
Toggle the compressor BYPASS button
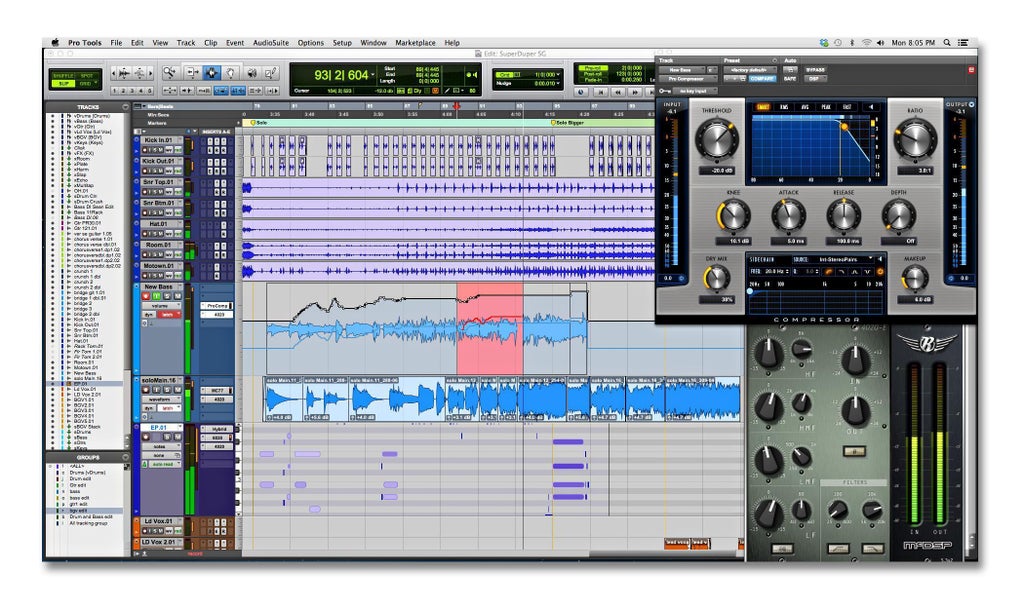click(817, 70)
